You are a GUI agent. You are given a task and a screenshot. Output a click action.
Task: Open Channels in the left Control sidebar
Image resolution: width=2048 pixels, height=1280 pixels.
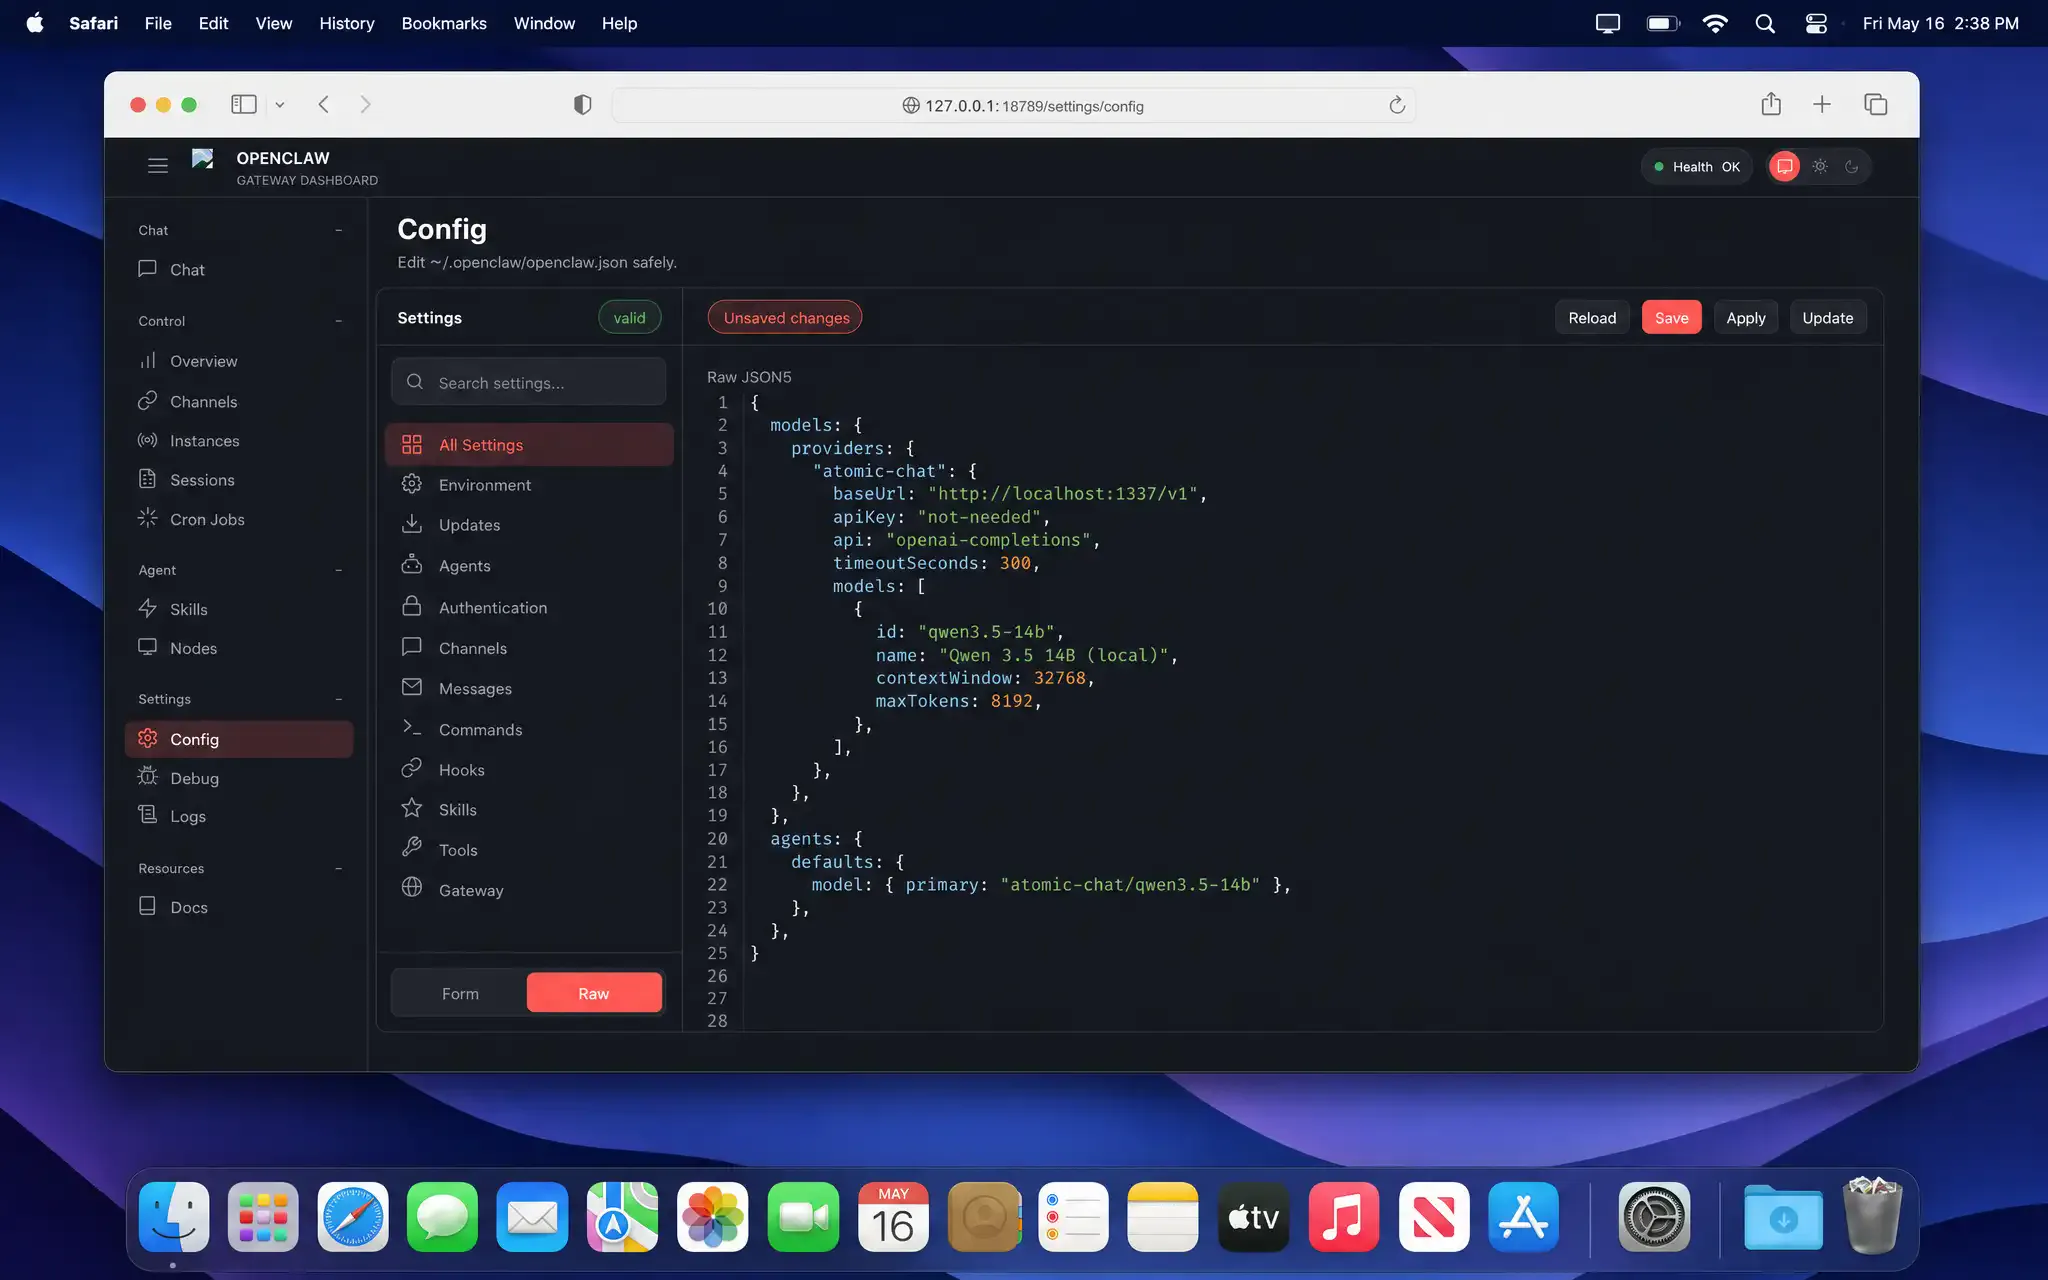point(239,401)
